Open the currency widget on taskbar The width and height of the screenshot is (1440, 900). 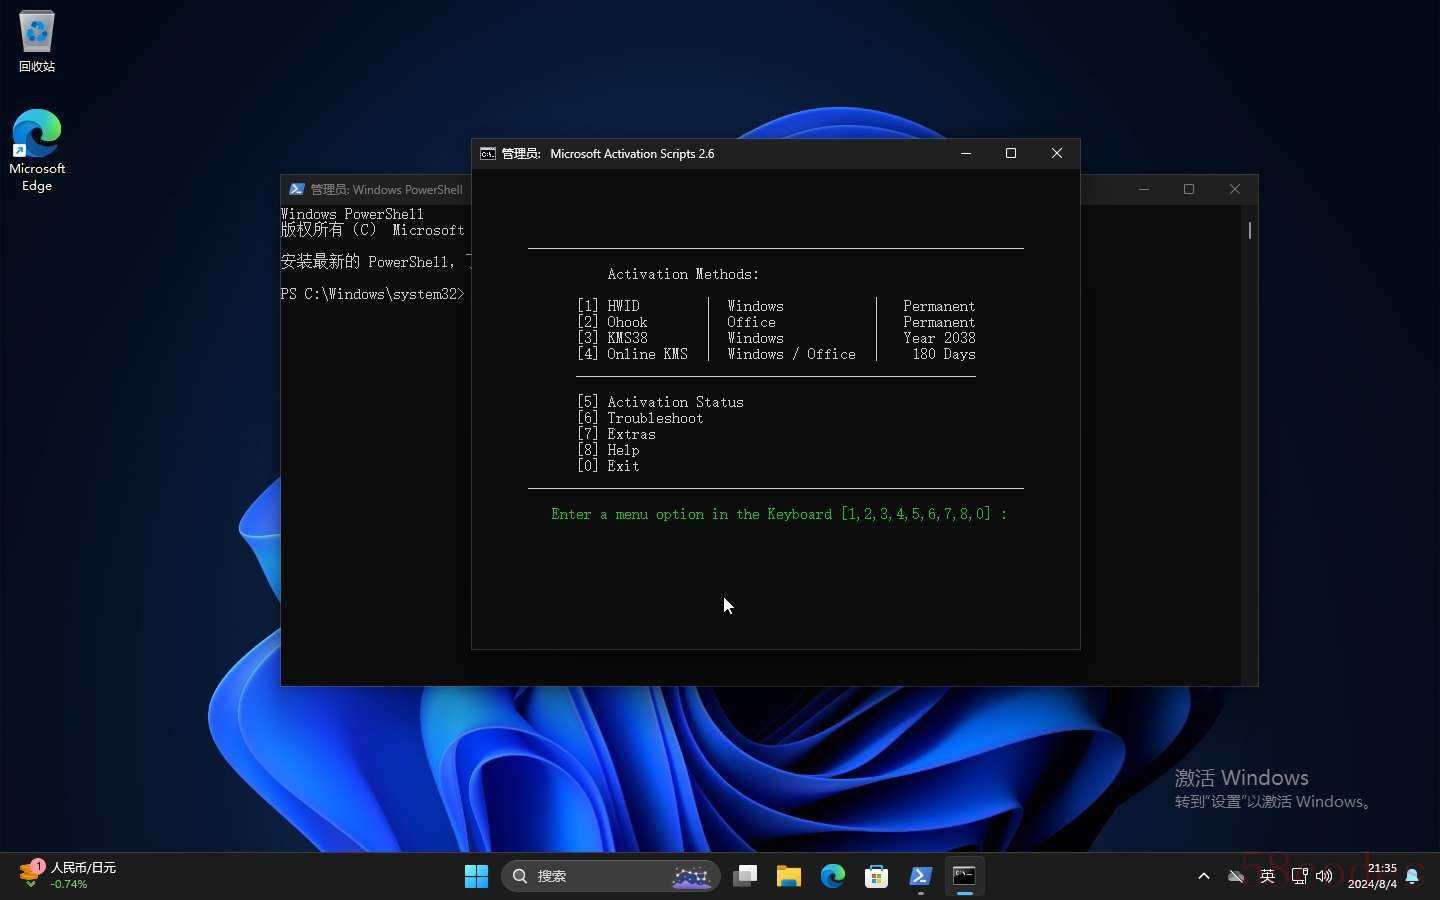(68, 875)
